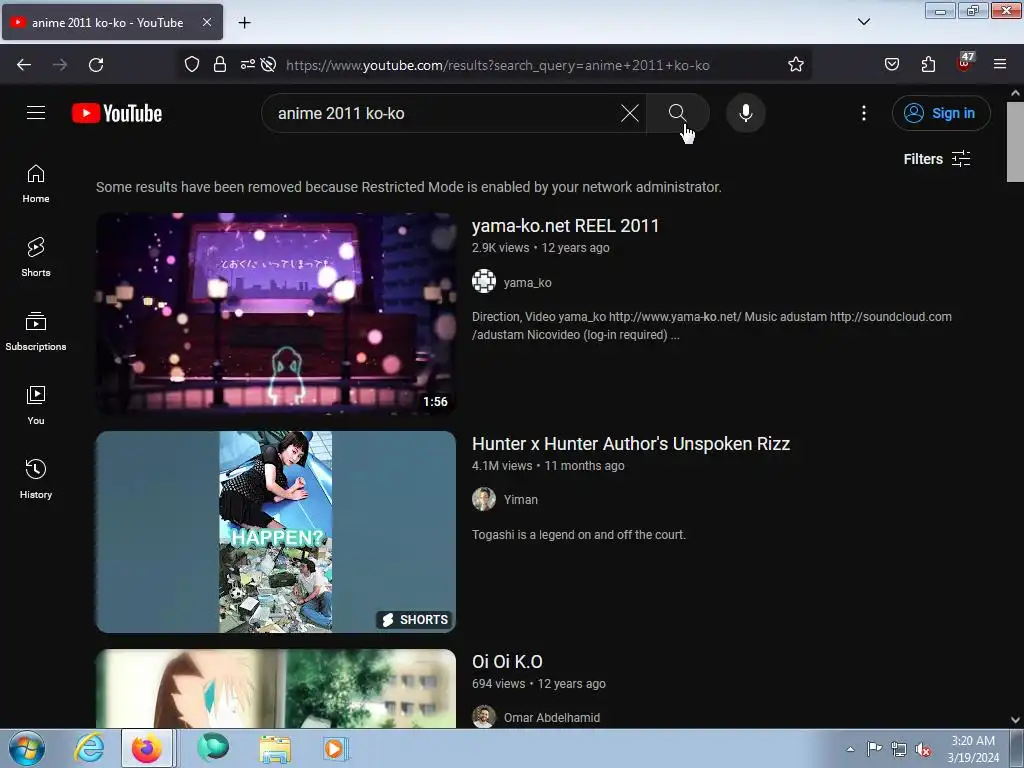Viewport: 1024px width, 768px height.
Task: Click the magnifier search button
Action: coord(677,113)
